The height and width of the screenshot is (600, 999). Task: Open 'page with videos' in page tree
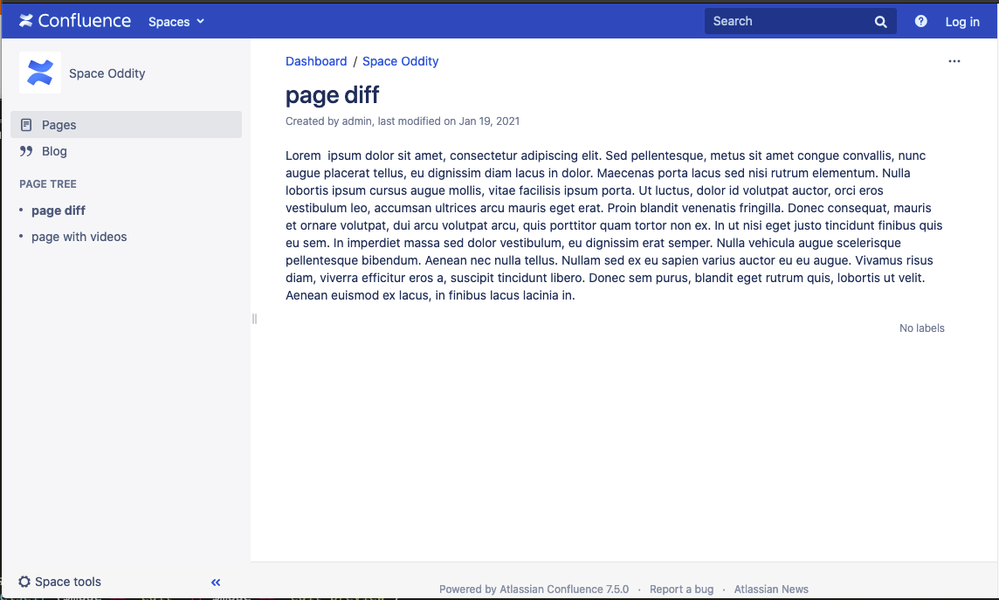tap(79, 237)
